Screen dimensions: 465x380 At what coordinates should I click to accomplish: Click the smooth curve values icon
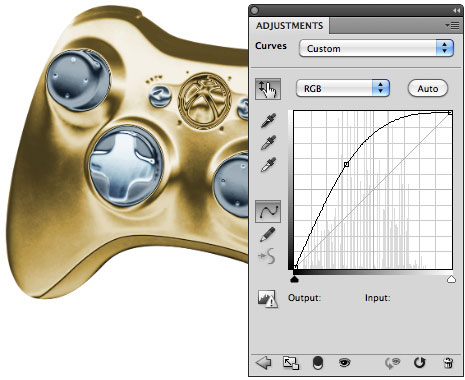click(x=267, y=256)
